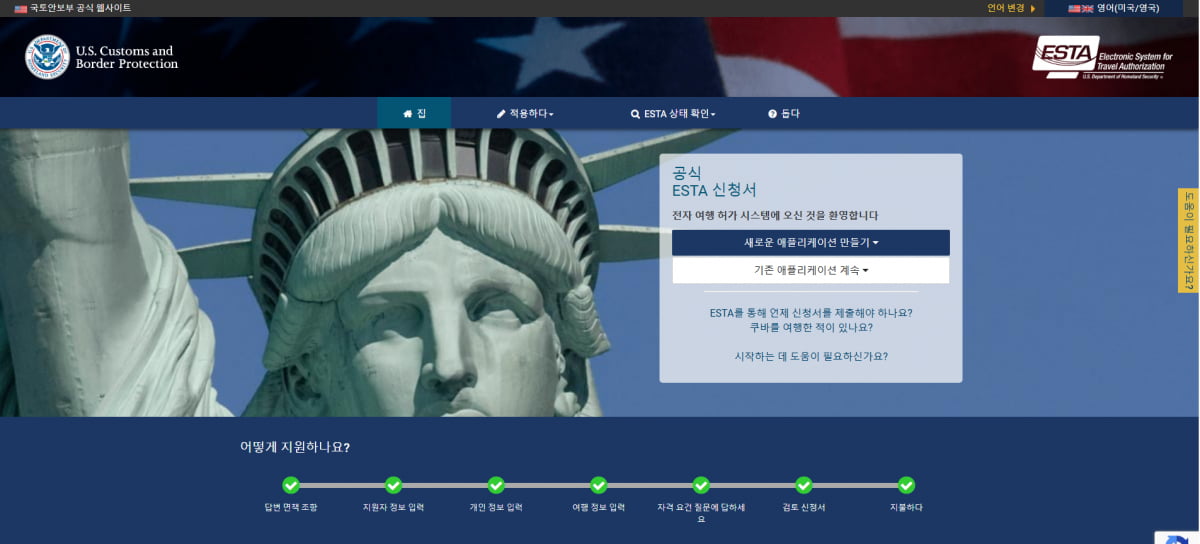Open link 시작하는 데 도움이 필요하신가요?
Viewport: 1200px width, 544px height.
coord(811,356)
